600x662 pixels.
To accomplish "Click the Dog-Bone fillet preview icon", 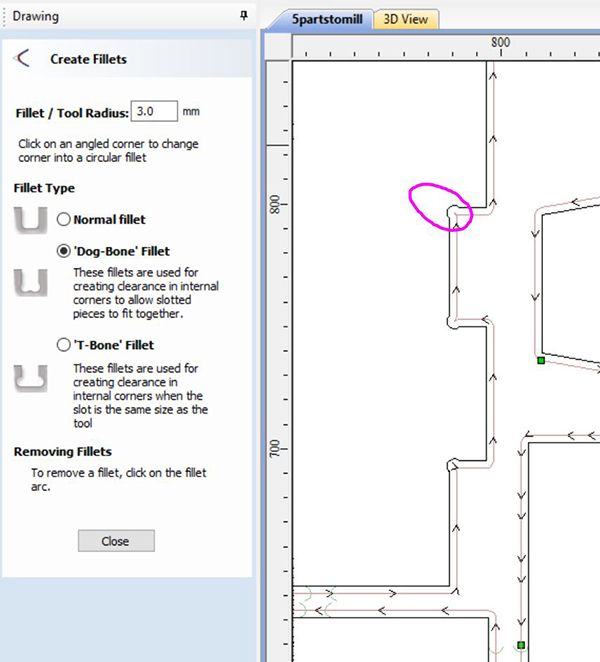I will point(30,282).
